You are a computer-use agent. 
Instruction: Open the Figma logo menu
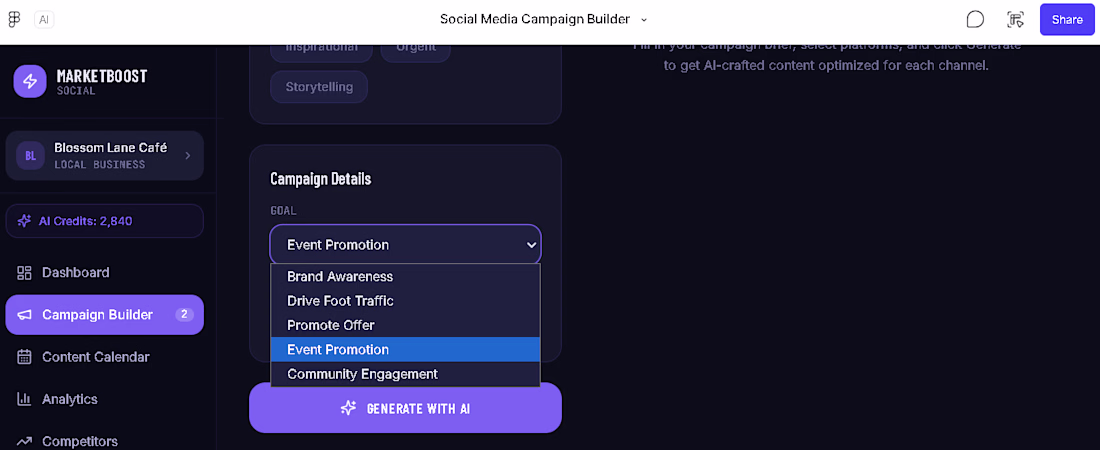click(14, 20)
